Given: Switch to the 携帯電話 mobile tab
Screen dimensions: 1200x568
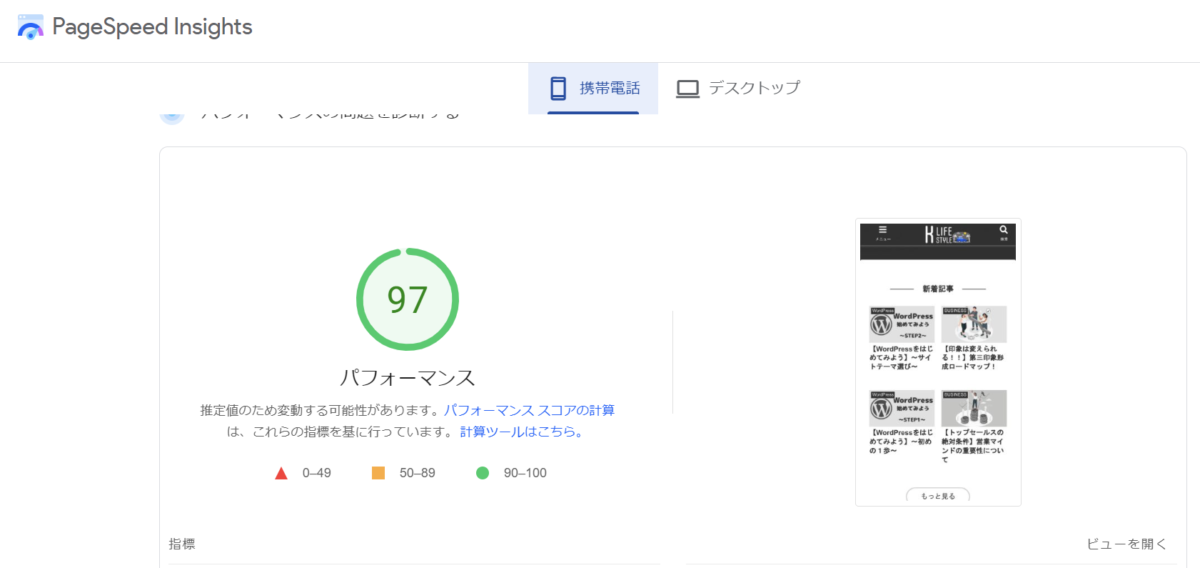Looking at the screenshot, I should tap(593, 88).
